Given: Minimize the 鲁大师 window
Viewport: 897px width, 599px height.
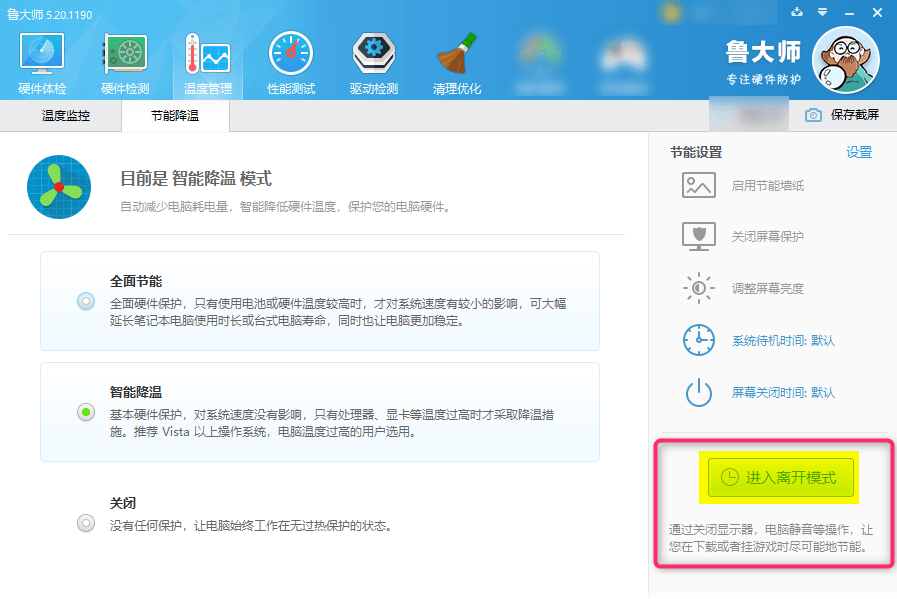Looking at the screenshot, I should (850, 13).
